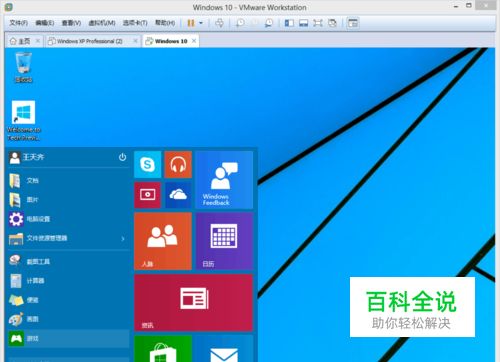Show or hide the library sidebar icon
This screenshot has height=362, width=500.
point(289,23)
